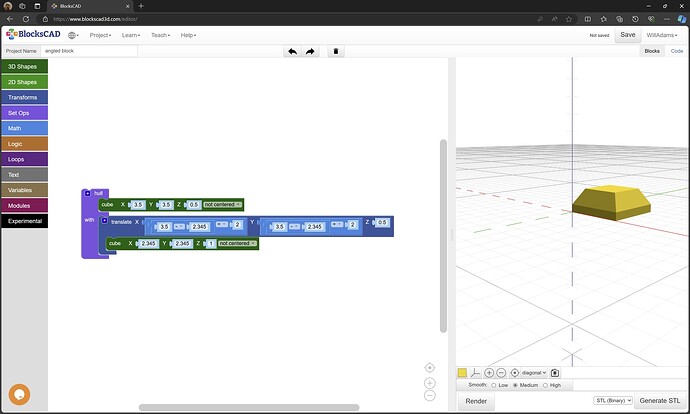Reset the 3D view with the target icon
Image resolution: width=690 pixels, height=414 pixels.
[x=514, y=373]
